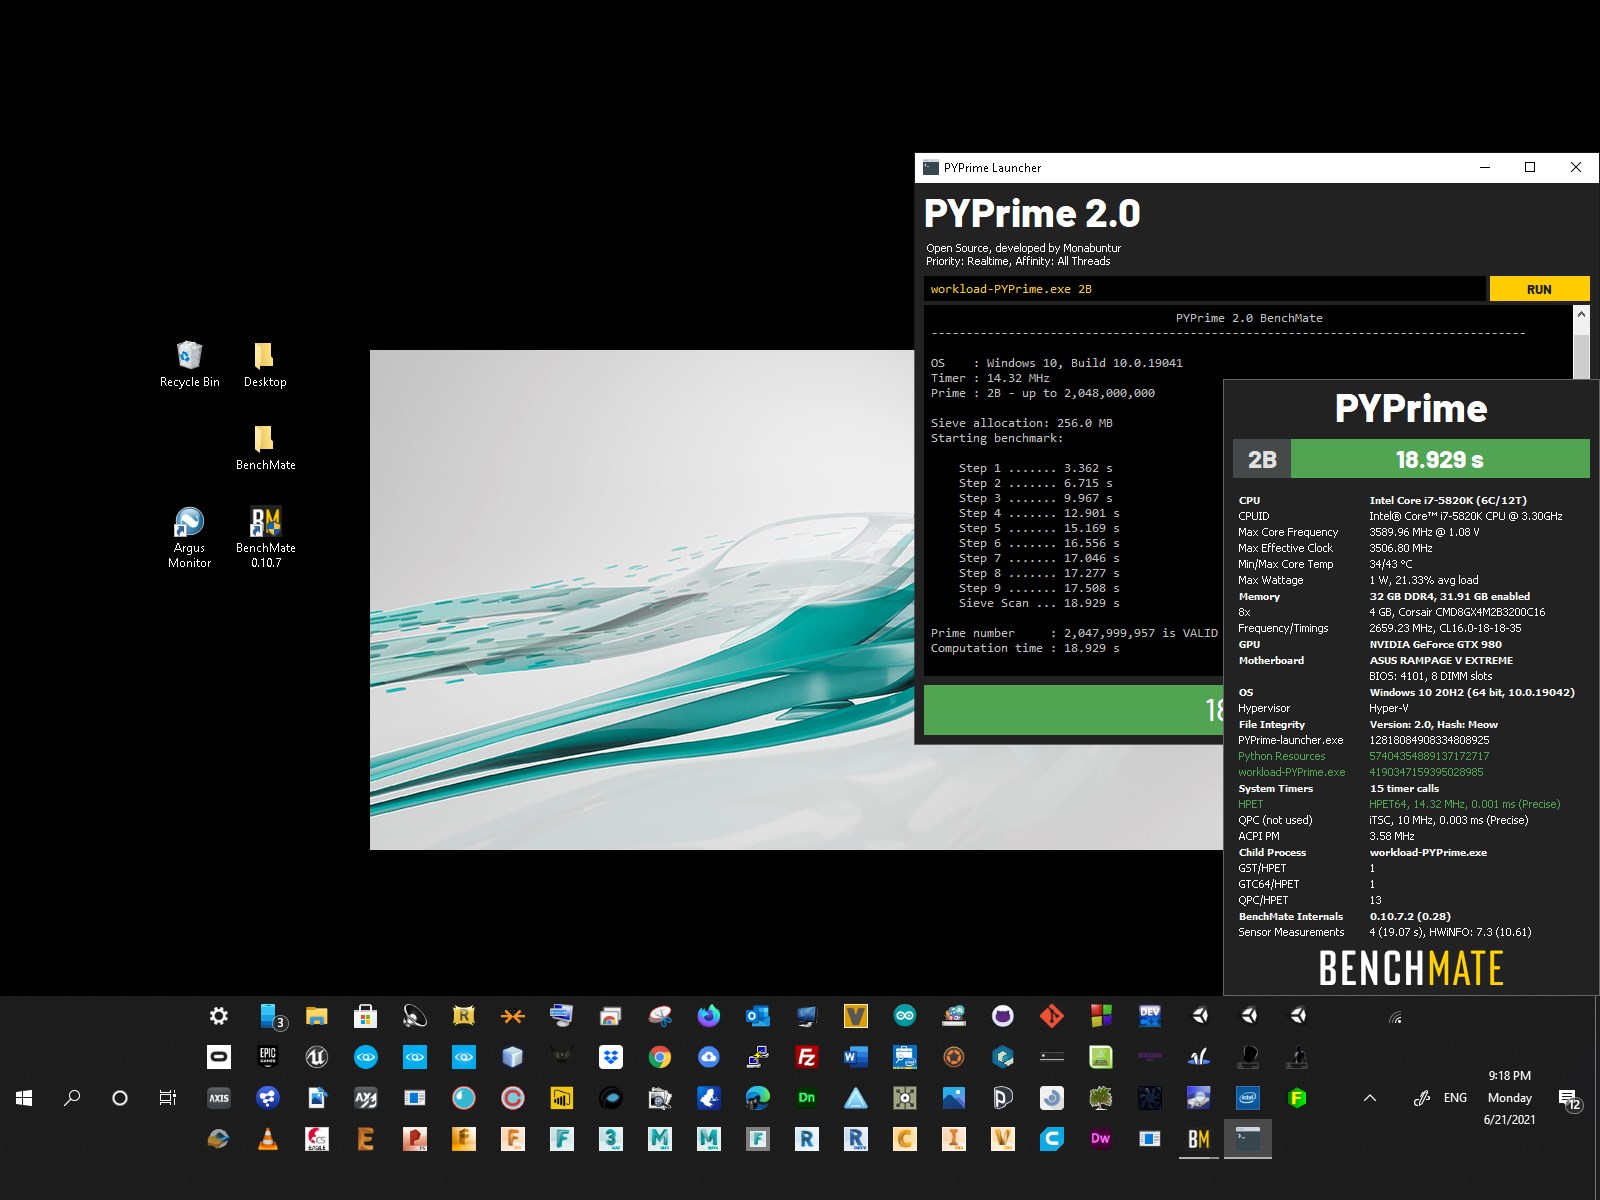The image size is (1600, 1200).
Task: Select the Argus Monitor desktop shortcut
Action: click(189, 537)
